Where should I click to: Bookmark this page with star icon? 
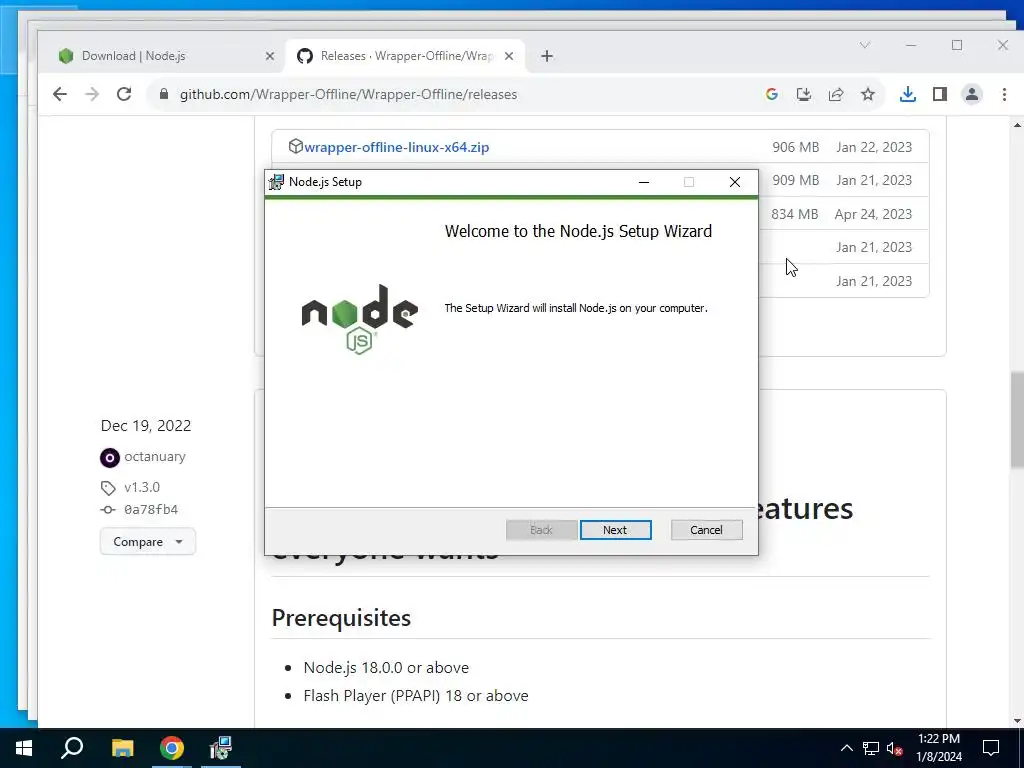(x=867, y=94)
